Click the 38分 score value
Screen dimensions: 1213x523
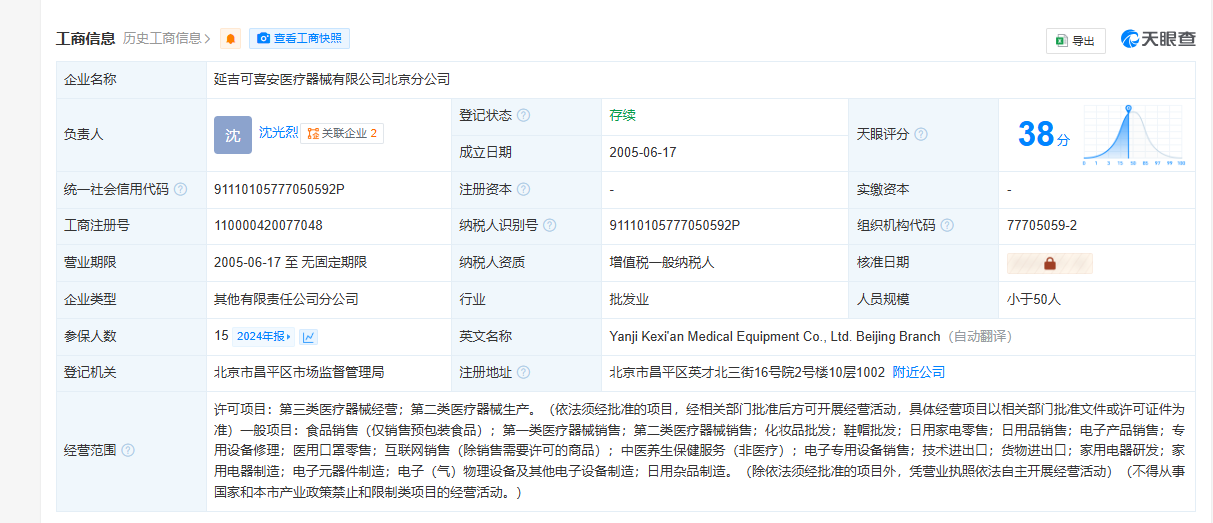point(1043,134)
